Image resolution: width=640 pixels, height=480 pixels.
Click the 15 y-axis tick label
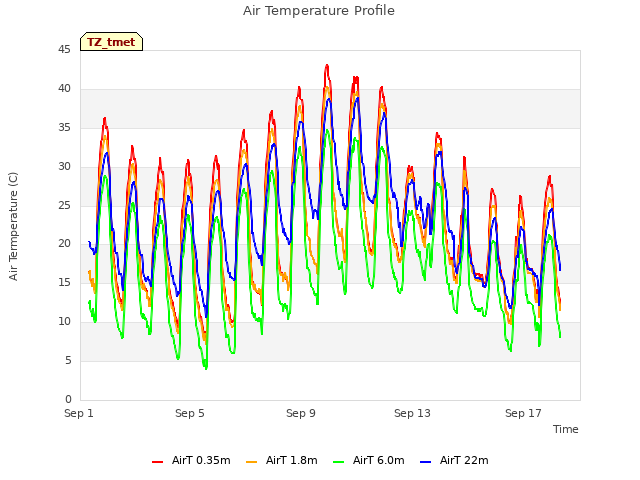64,282
